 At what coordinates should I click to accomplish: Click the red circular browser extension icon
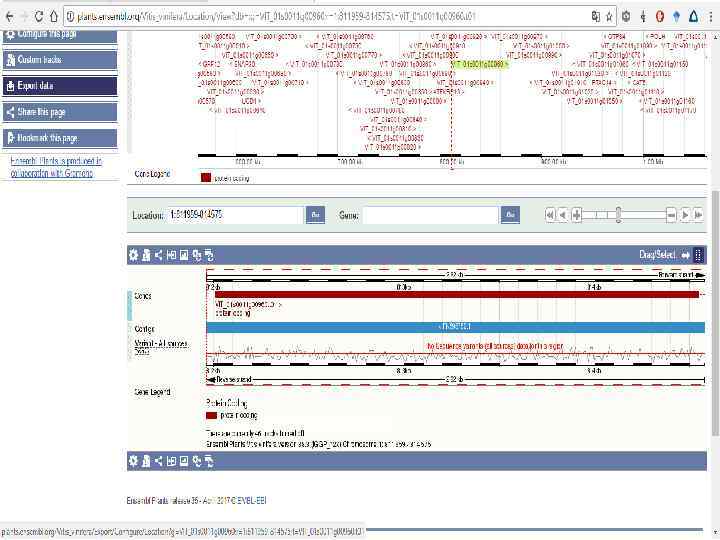[659, 17]
